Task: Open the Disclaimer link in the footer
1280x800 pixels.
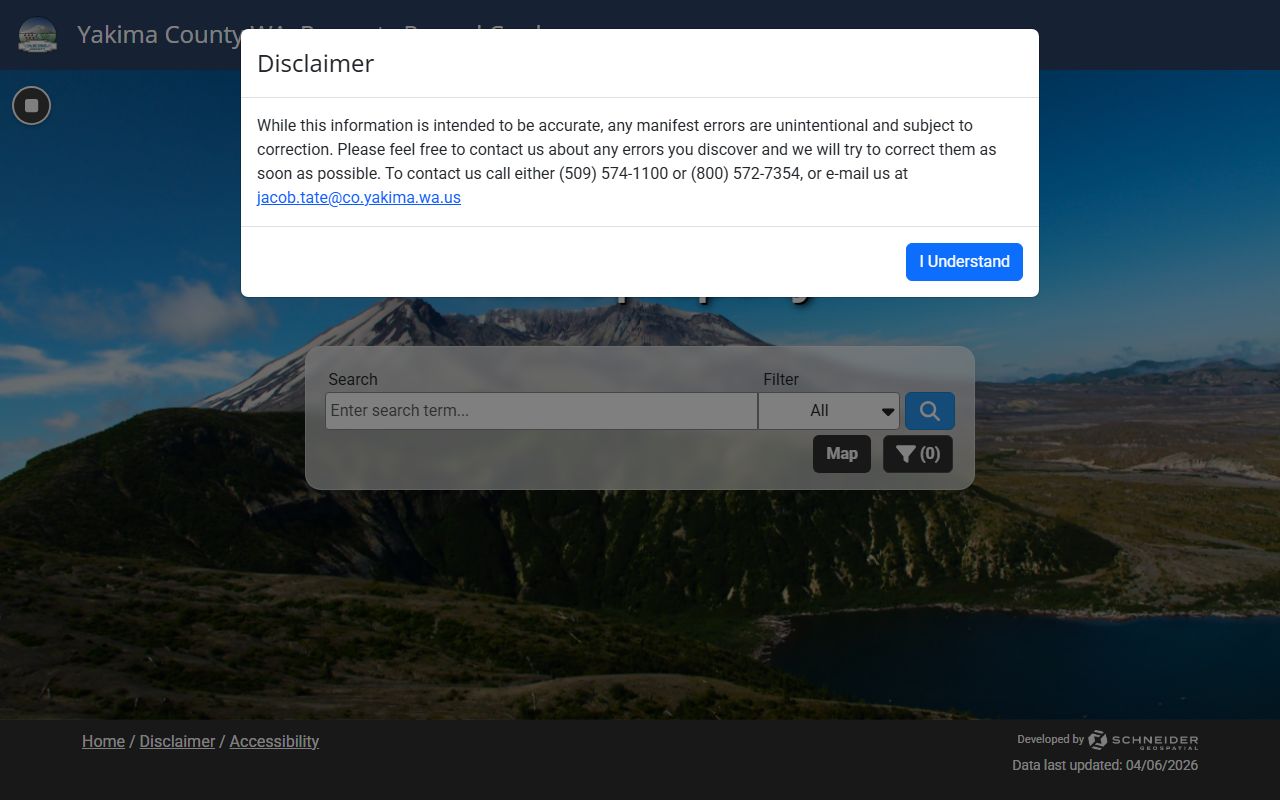Action: coord(177,741)
